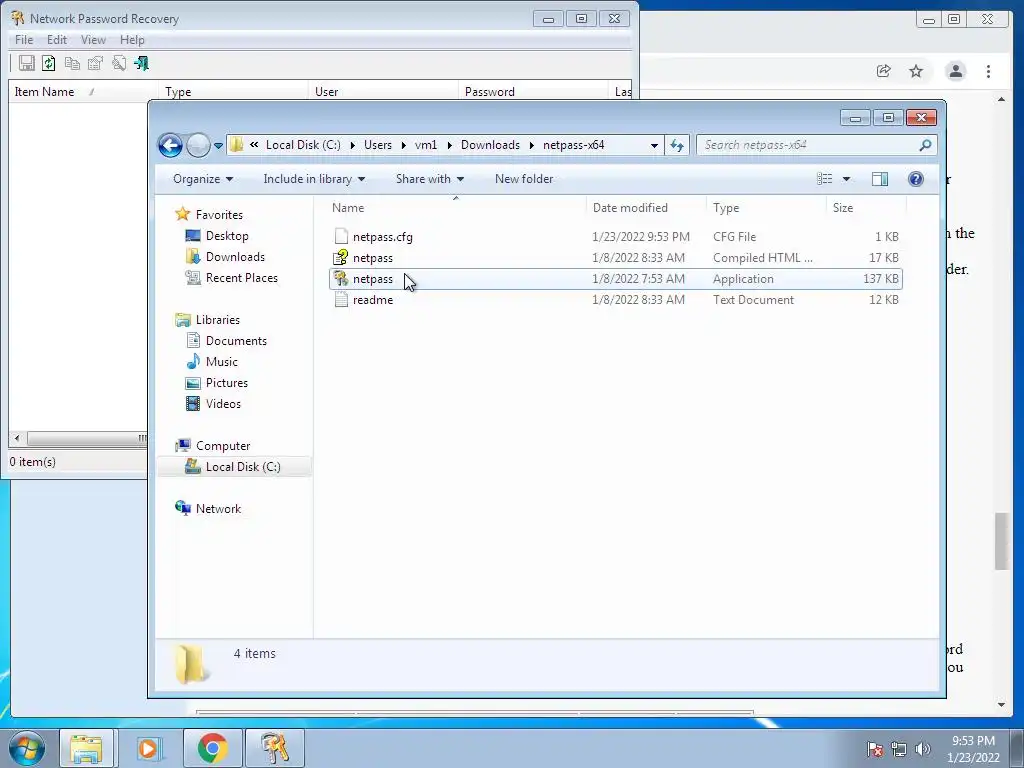Open File Explorer from taskbar

[x=86, y=748]
